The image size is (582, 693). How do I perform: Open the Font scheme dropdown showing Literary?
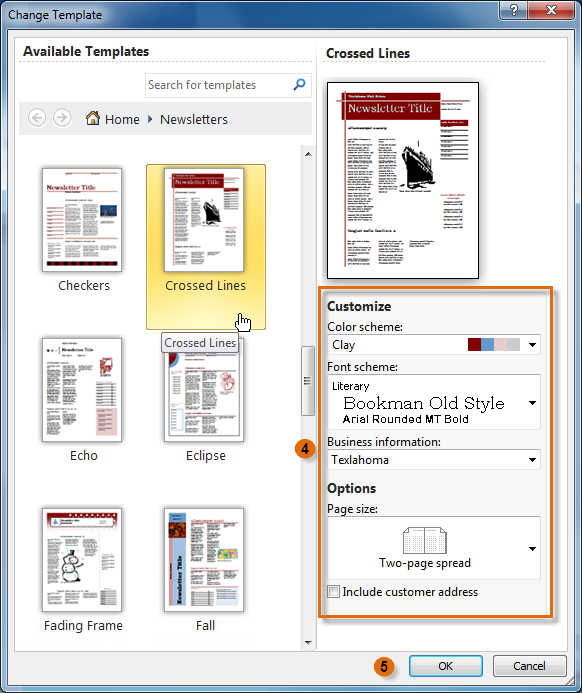pos(434,402)
